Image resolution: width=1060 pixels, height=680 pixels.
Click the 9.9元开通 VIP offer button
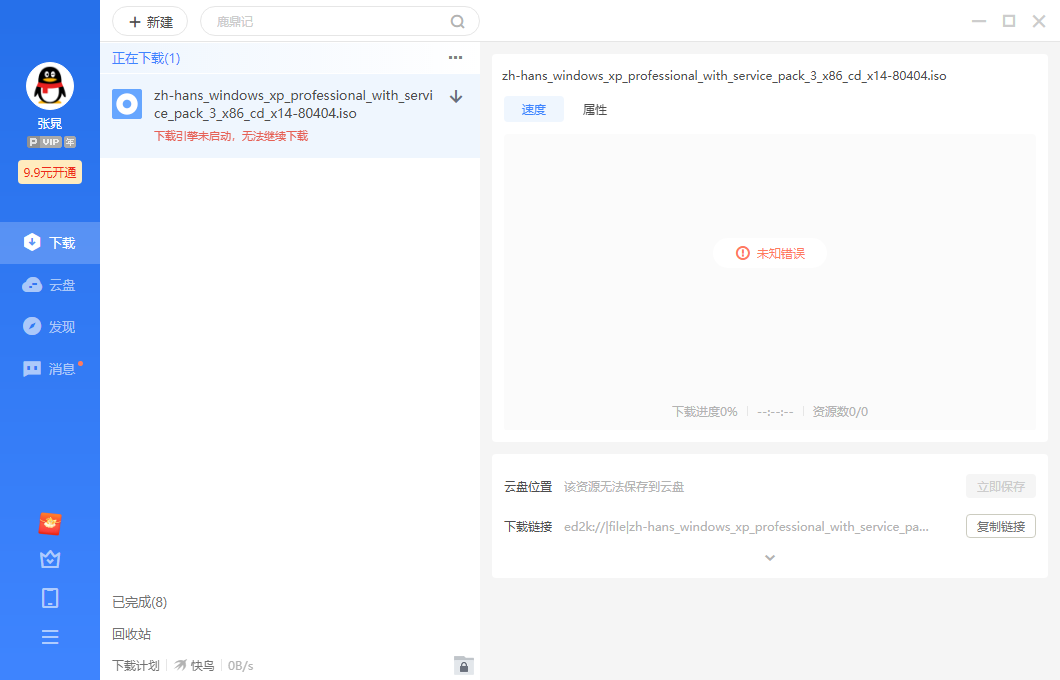pyautogui.click(x=50, y=172)
